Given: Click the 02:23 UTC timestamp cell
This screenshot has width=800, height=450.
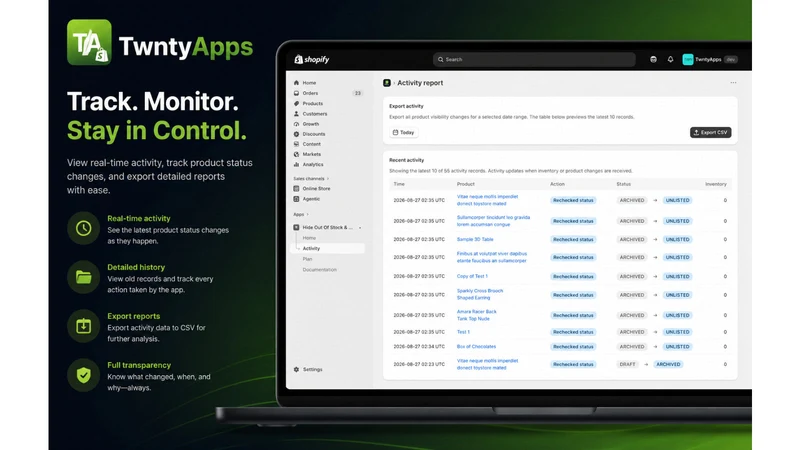Looking at the screenshot, I should click(x=419, y=365).
